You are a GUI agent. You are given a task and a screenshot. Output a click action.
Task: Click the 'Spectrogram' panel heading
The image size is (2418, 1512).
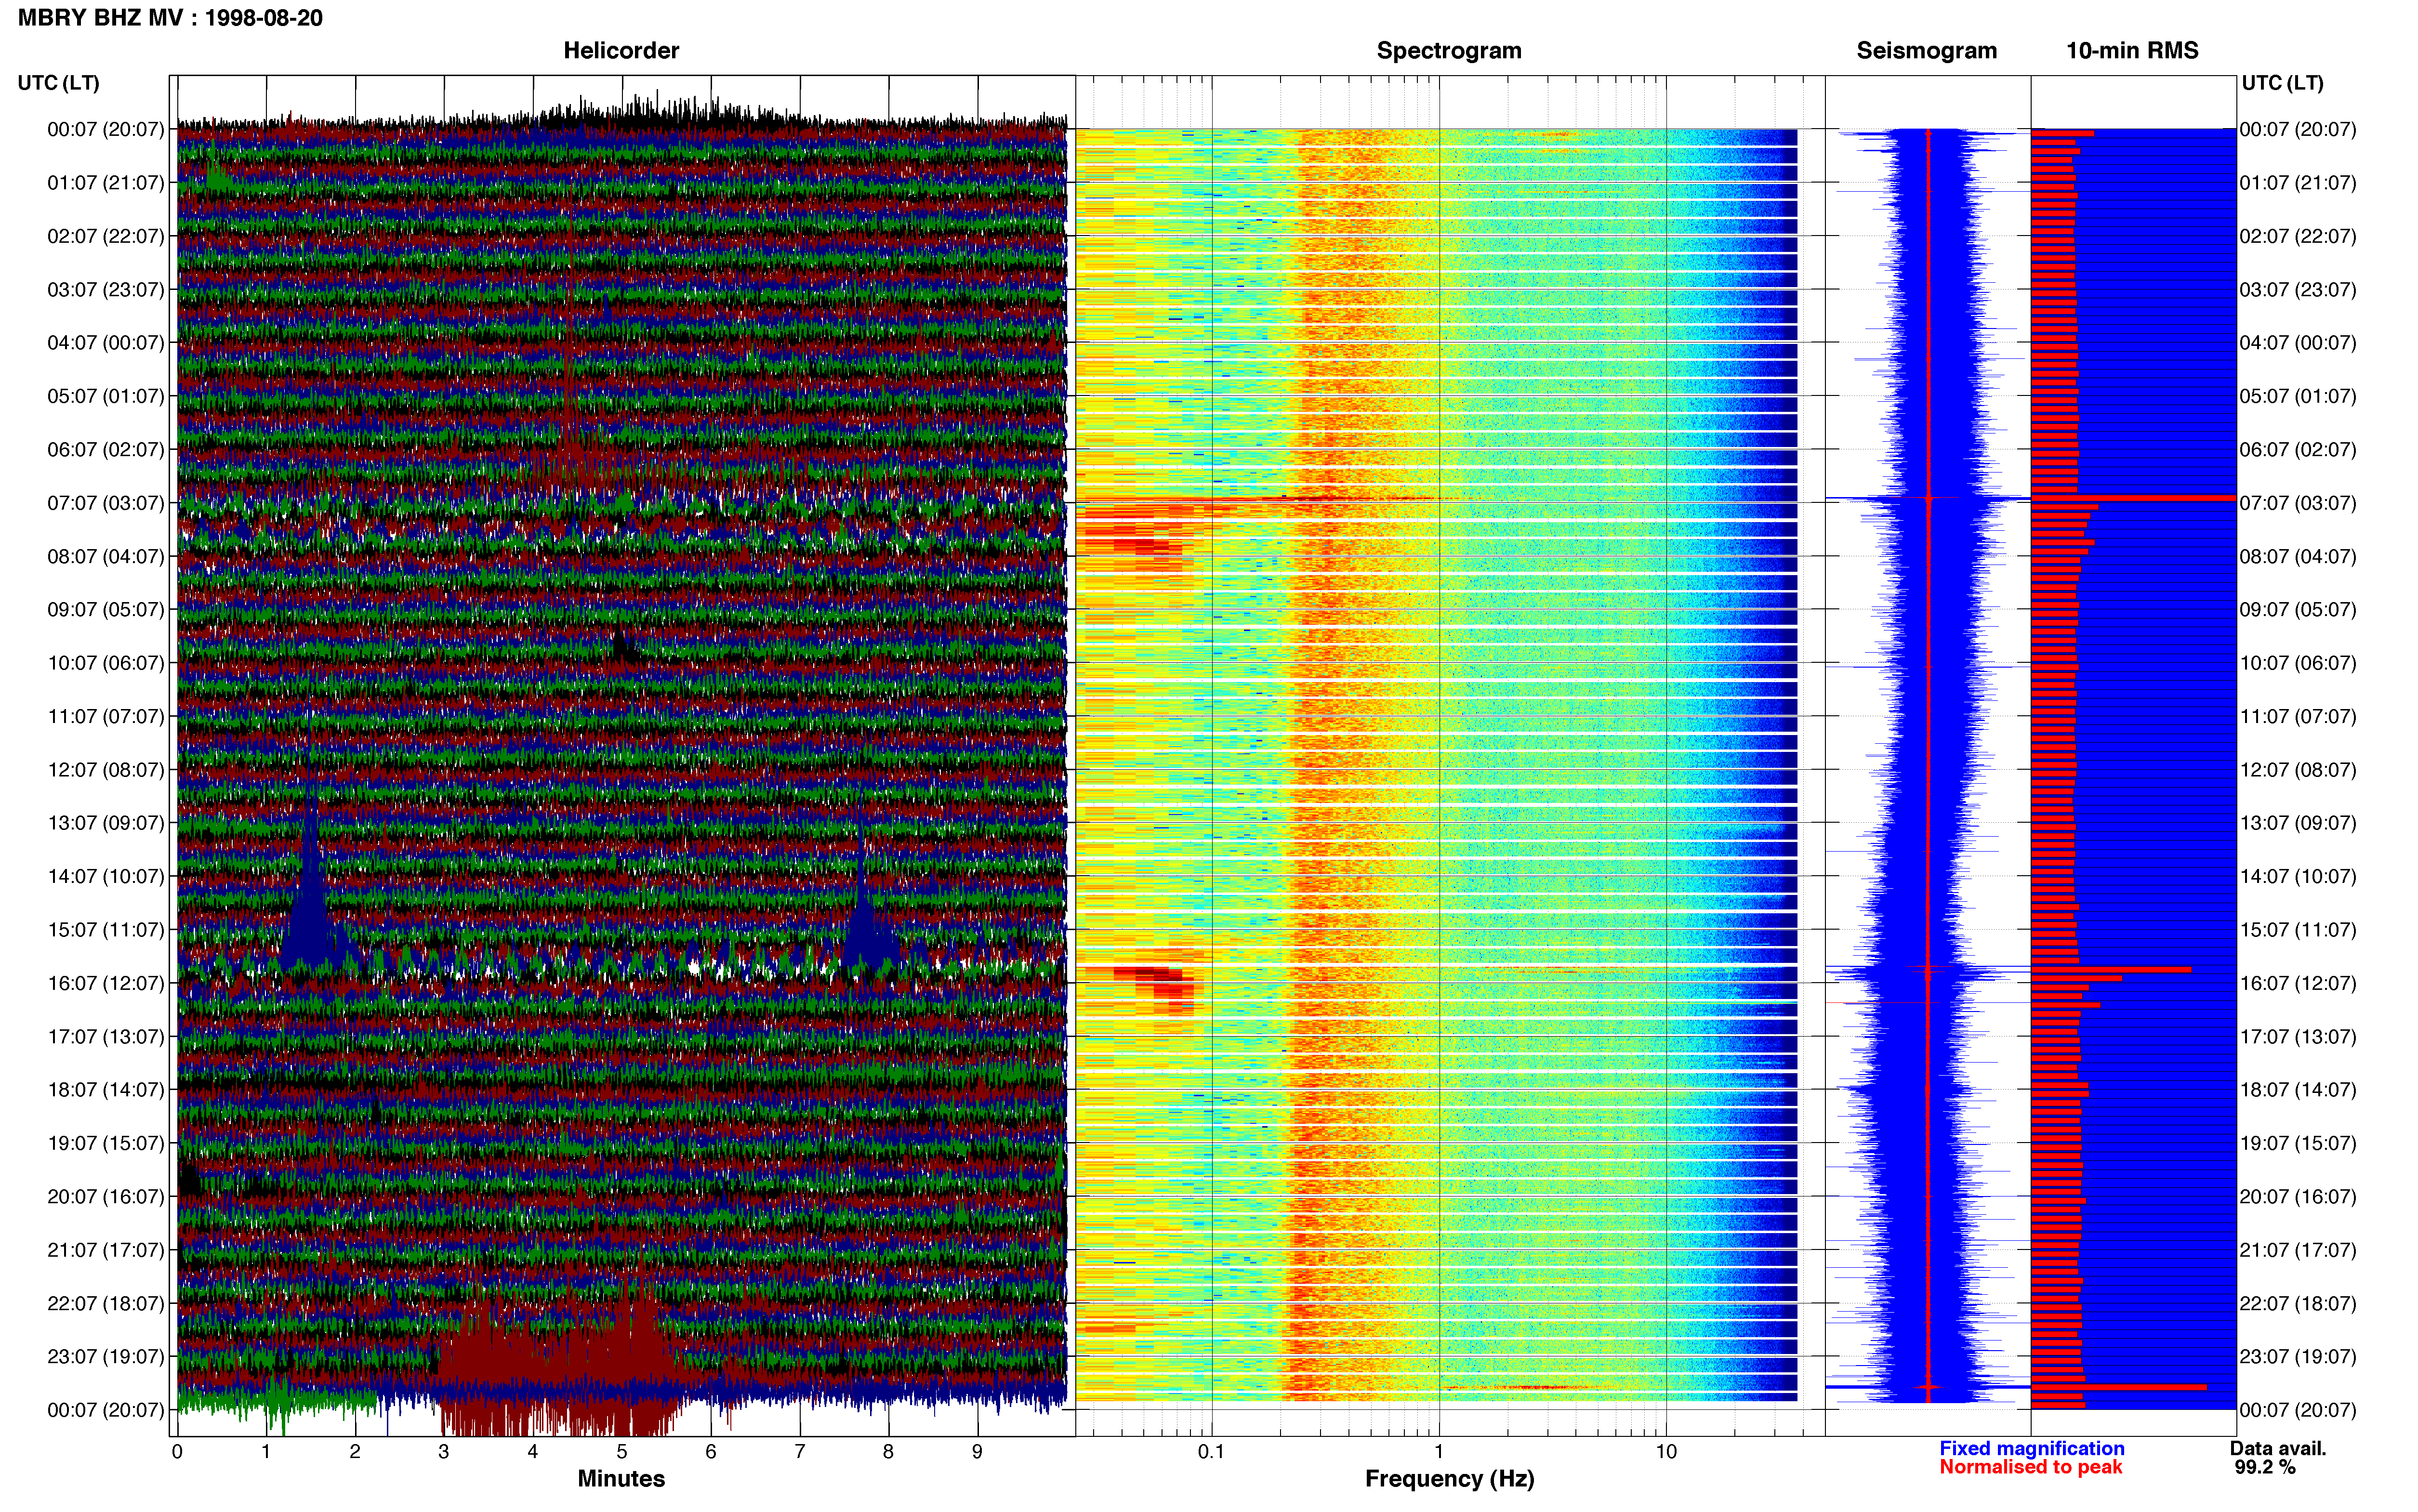pos(1449,50)
